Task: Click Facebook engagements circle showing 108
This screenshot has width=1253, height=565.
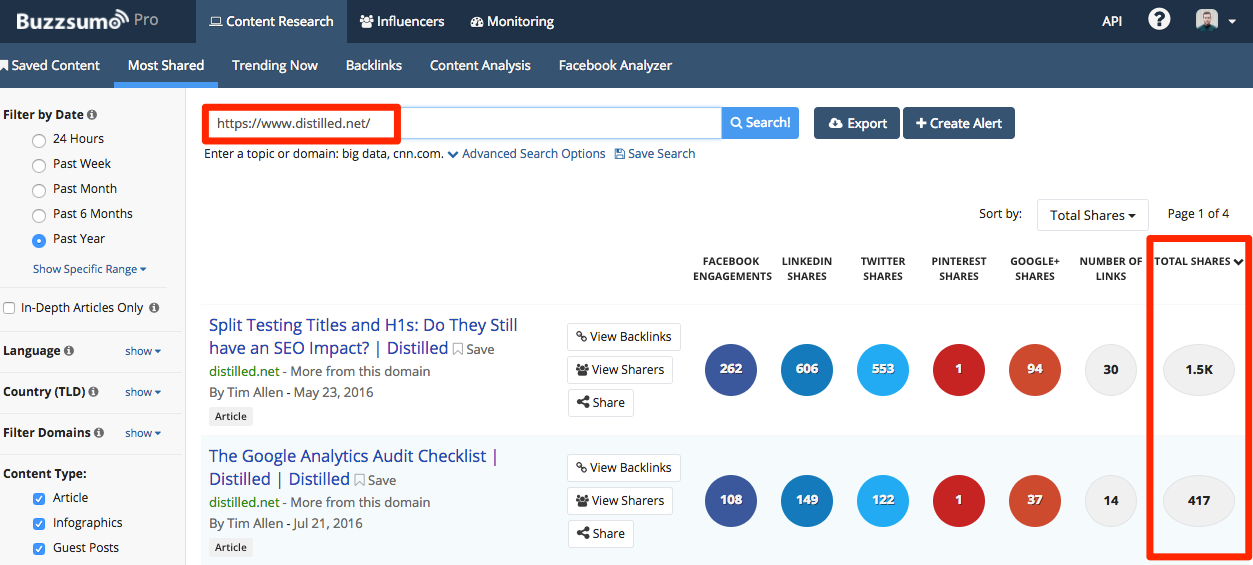Action: 731,500
